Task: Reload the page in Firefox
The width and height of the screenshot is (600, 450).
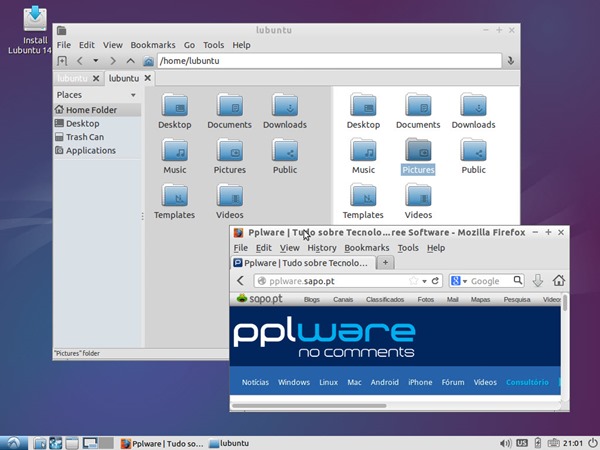Action: 435,281
